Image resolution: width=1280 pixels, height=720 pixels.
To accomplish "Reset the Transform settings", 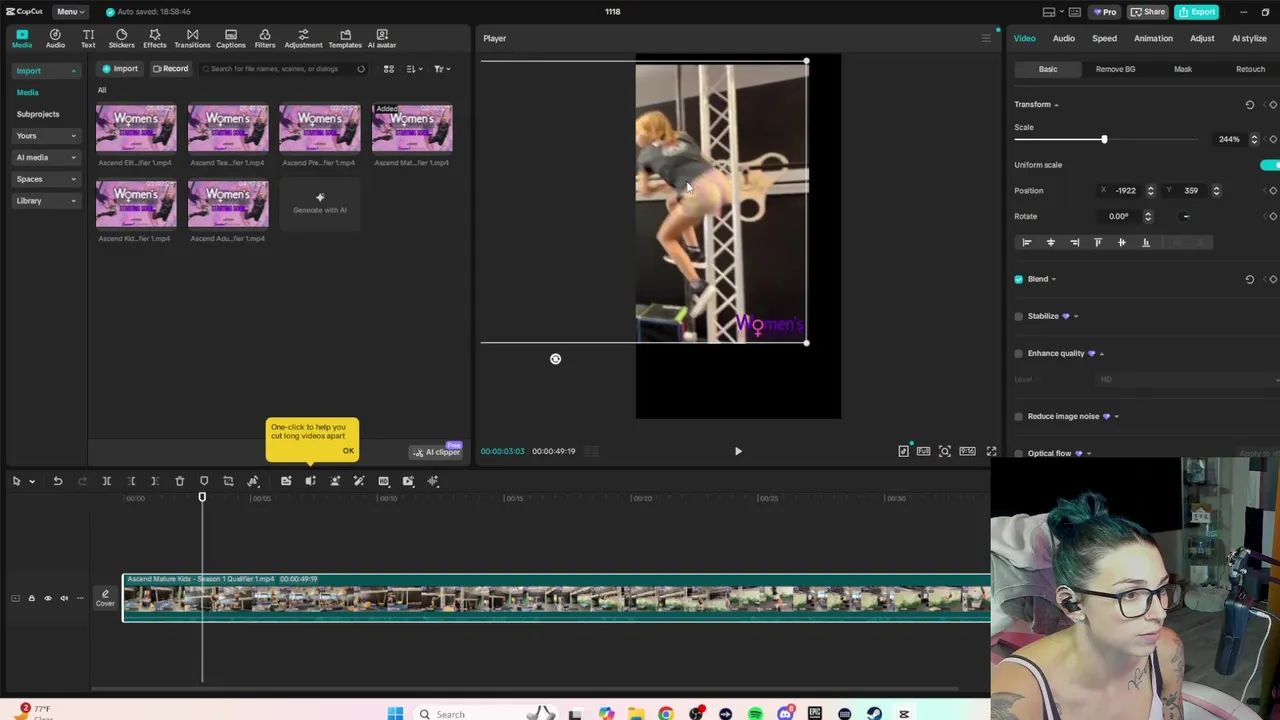I will pos(1249,104).
